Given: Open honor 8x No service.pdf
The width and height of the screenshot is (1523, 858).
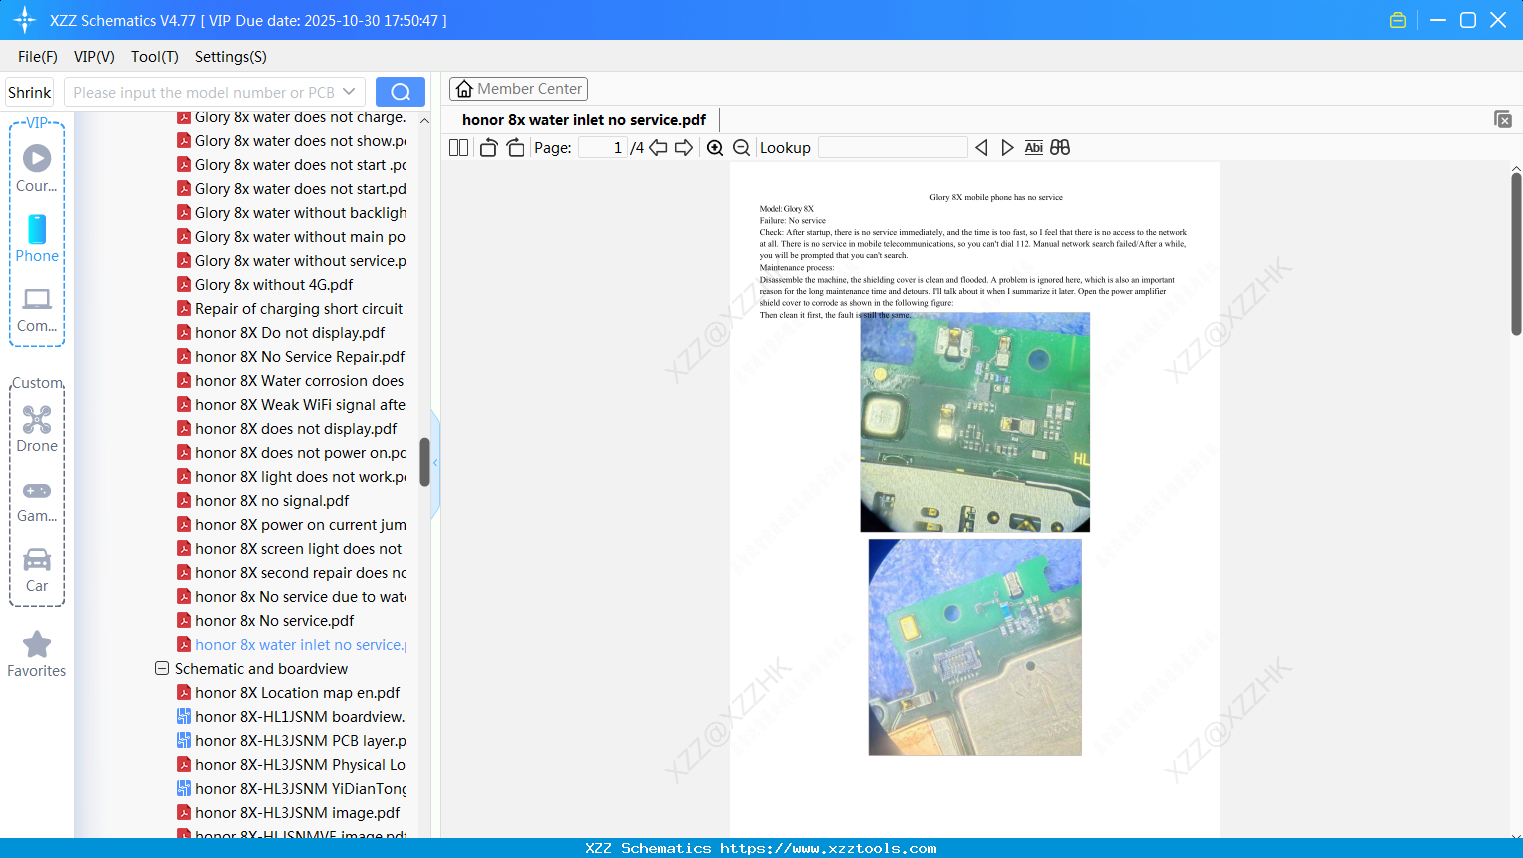Looking at the screenshot, I should pos(266,621).
